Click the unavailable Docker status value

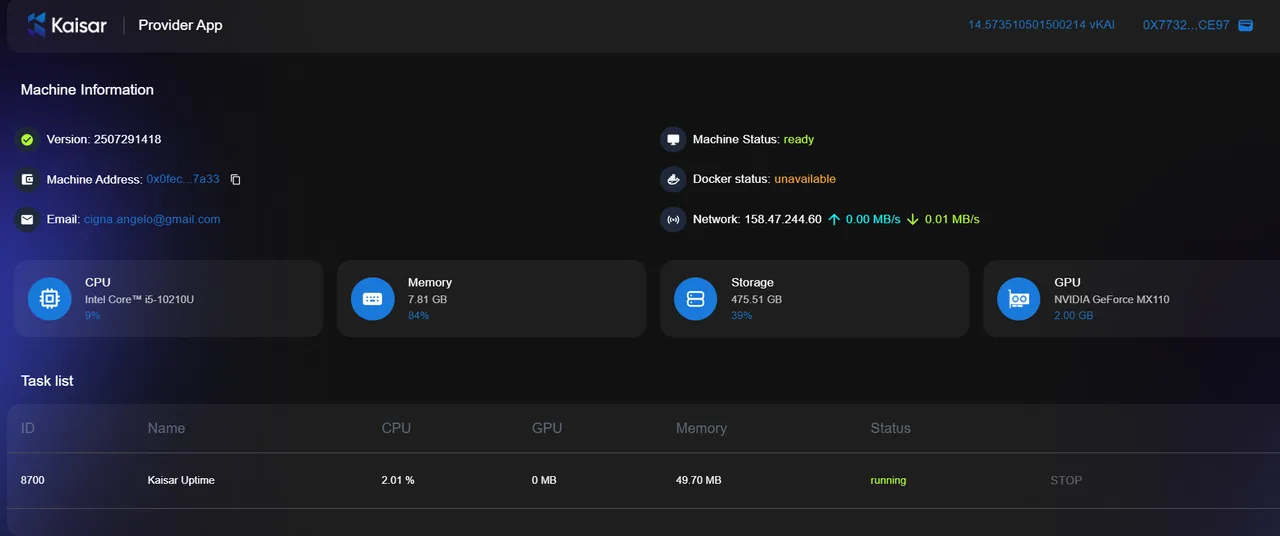click(x=805, y=179)
